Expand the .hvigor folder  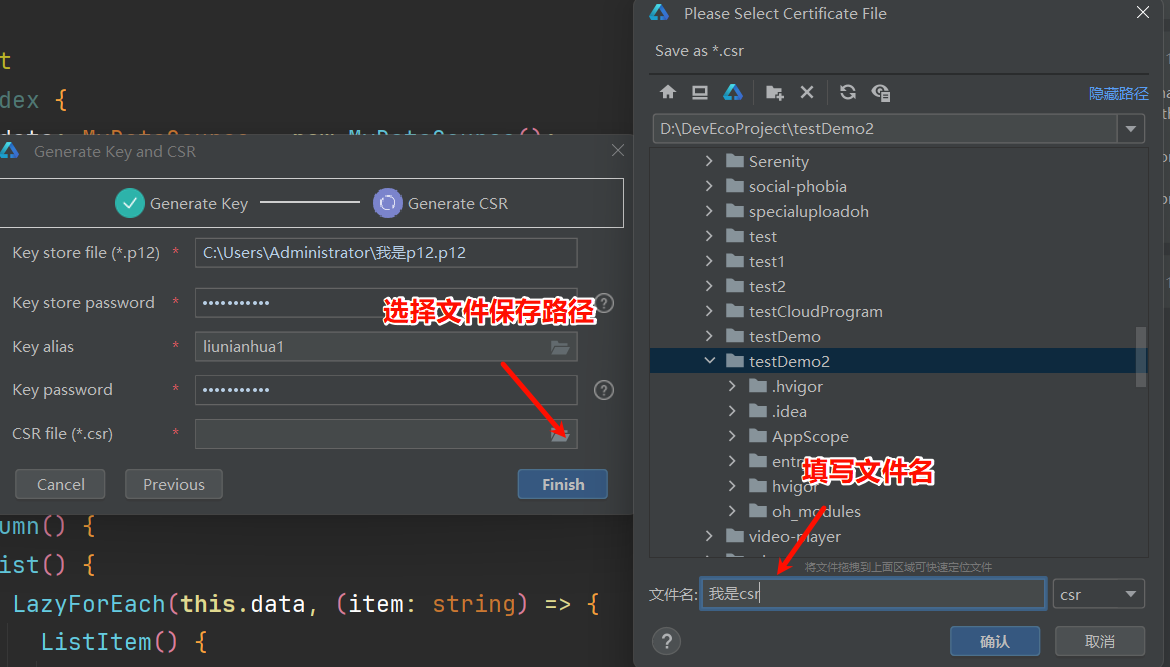[x=732, y=386]
